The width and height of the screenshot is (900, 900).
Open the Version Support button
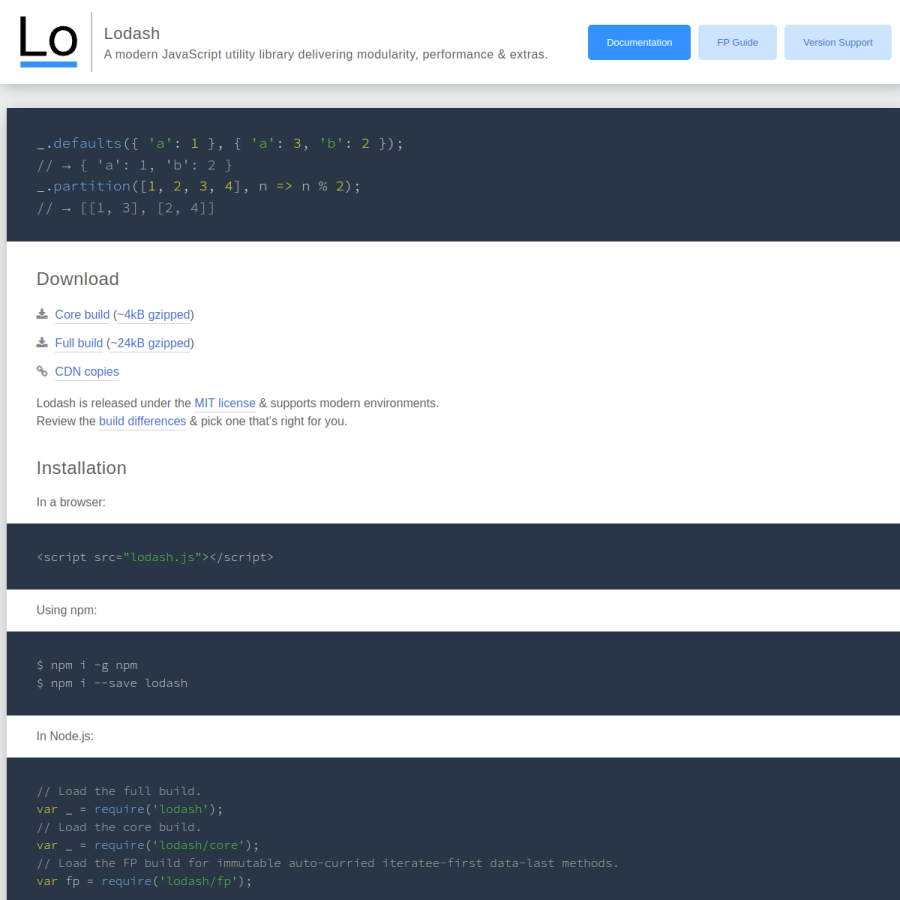coord(837,42)
